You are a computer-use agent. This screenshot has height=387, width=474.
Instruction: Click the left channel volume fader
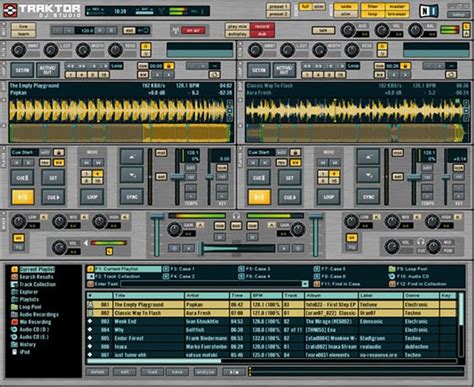click(x=156, y=217)
